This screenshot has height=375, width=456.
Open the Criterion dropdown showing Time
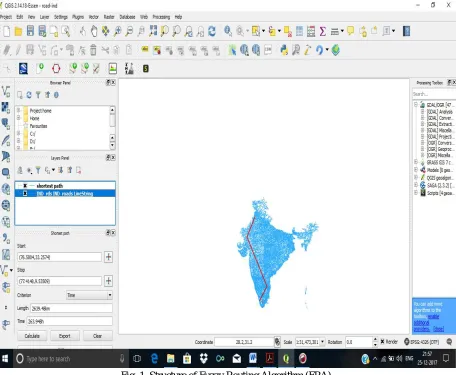[x=89, y=295]
